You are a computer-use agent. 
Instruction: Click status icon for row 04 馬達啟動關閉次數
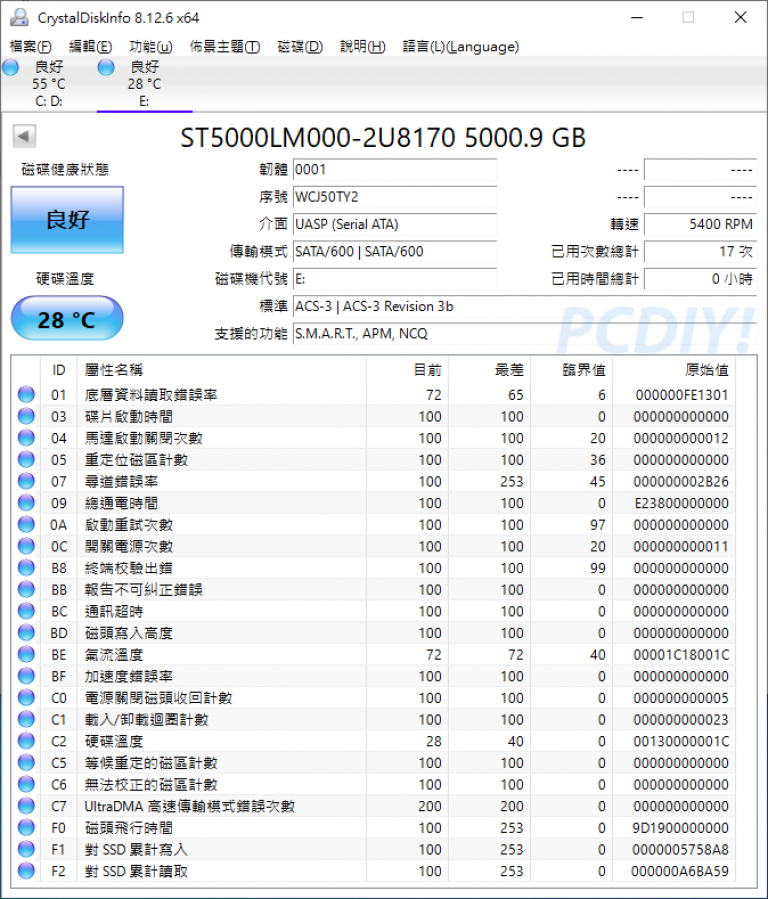(26, 438)
